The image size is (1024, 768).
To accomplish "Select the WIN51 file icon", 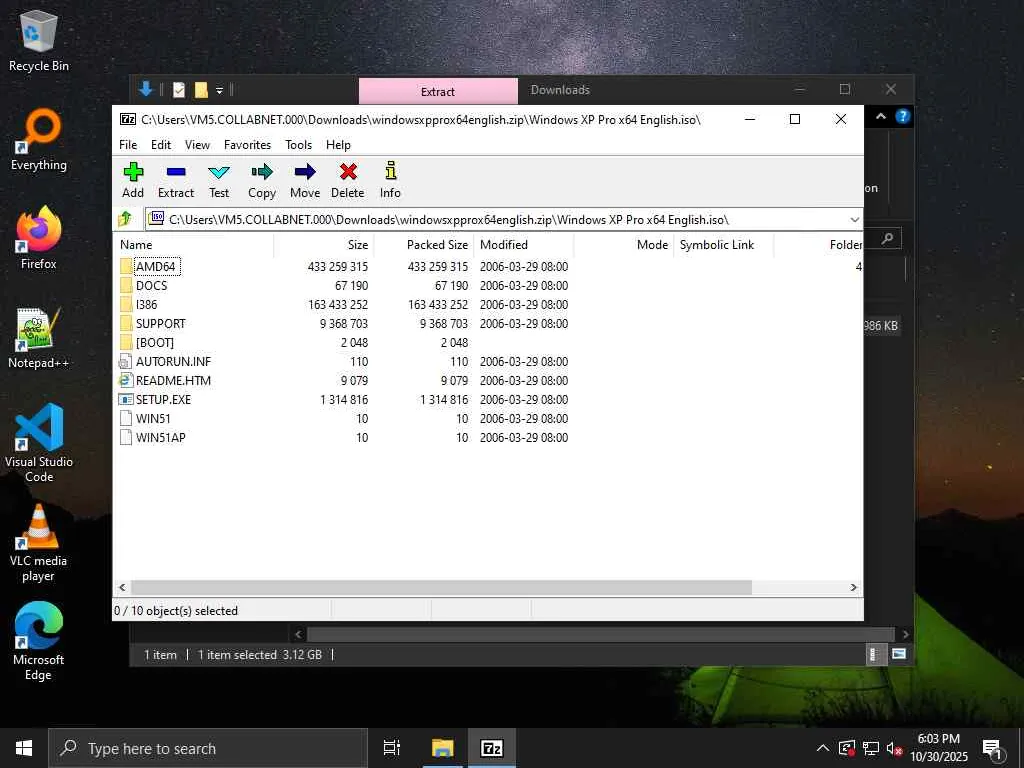I will pyautogui.click(x=126, y=419).
